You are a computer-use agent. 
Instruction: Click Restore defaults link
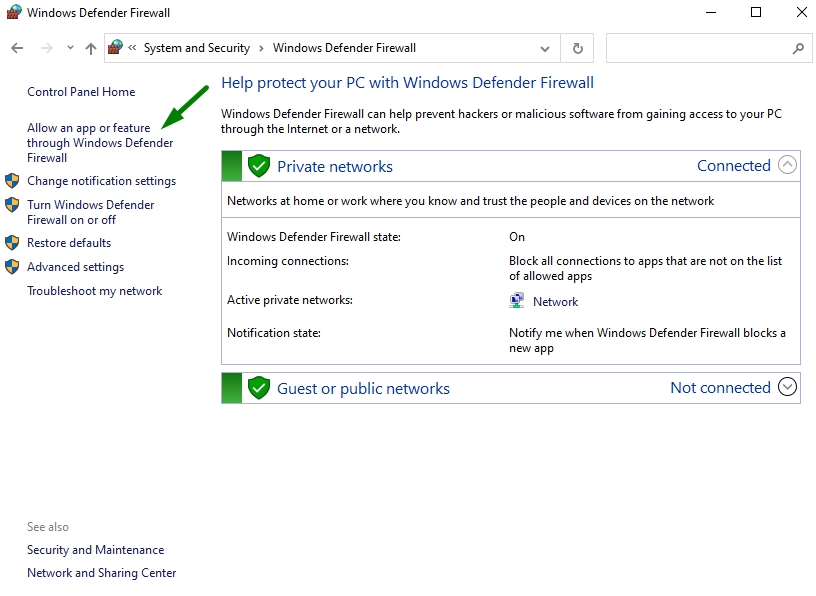(x=69, y=243)
